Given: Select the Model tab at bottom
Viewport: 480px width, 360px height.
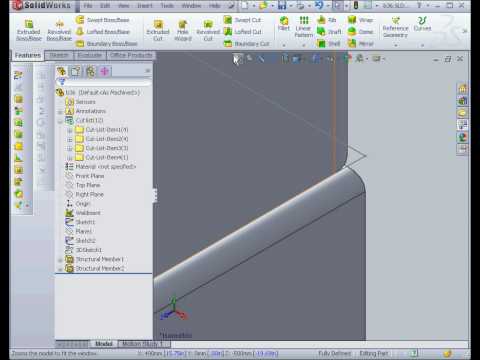Looking at the screenshot, I should [104, 344].
